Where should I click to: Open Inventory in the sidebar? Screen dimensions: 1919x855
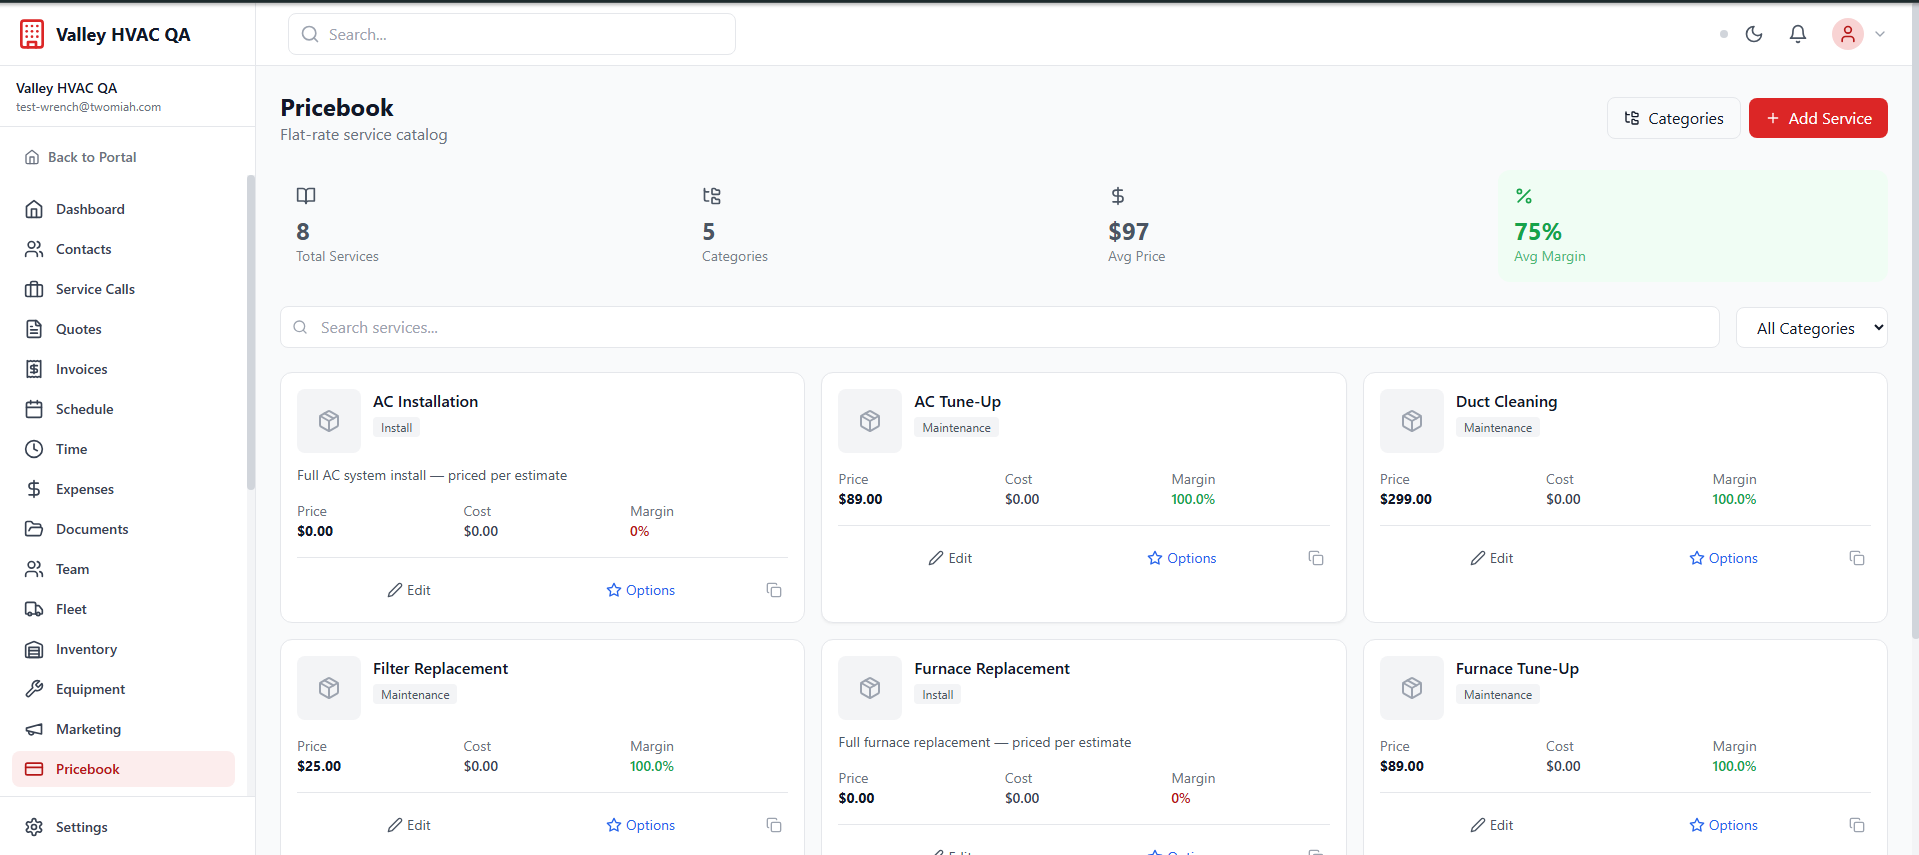click(86, 649)
